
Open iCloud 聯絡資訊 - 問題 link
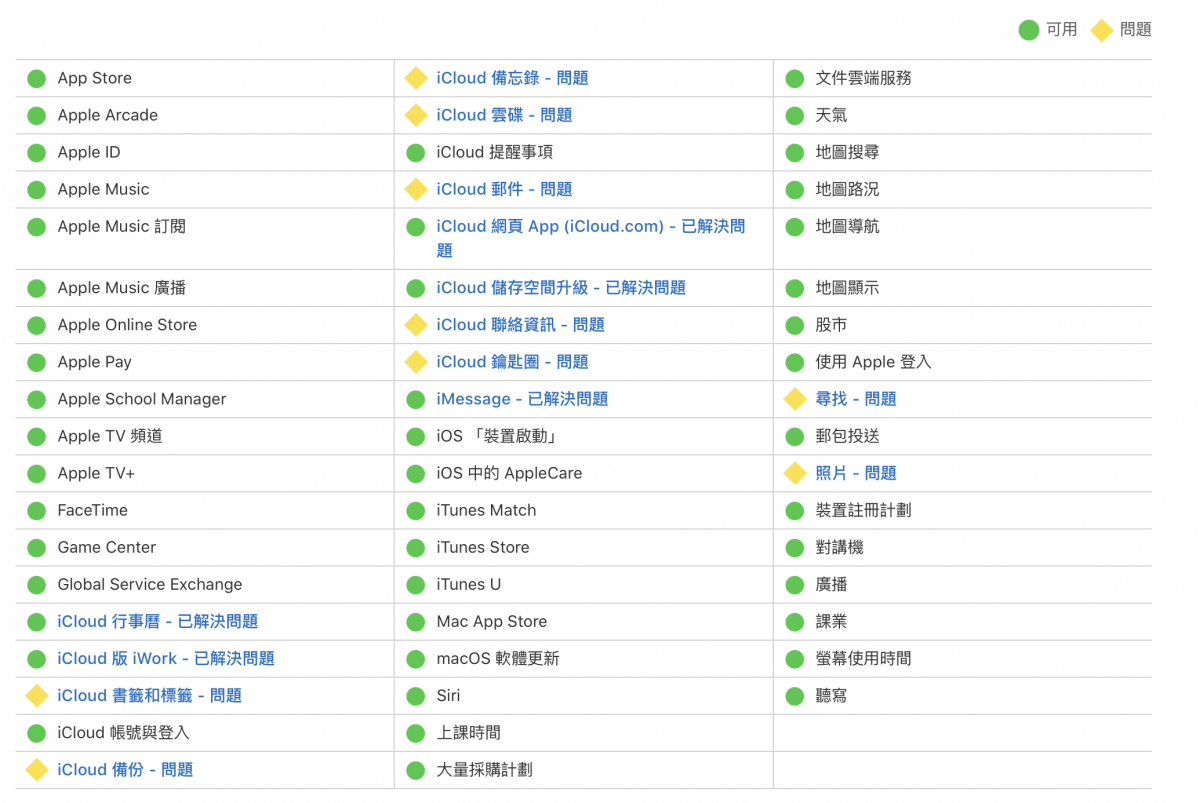pyautogui.click(x=520, y=325)
